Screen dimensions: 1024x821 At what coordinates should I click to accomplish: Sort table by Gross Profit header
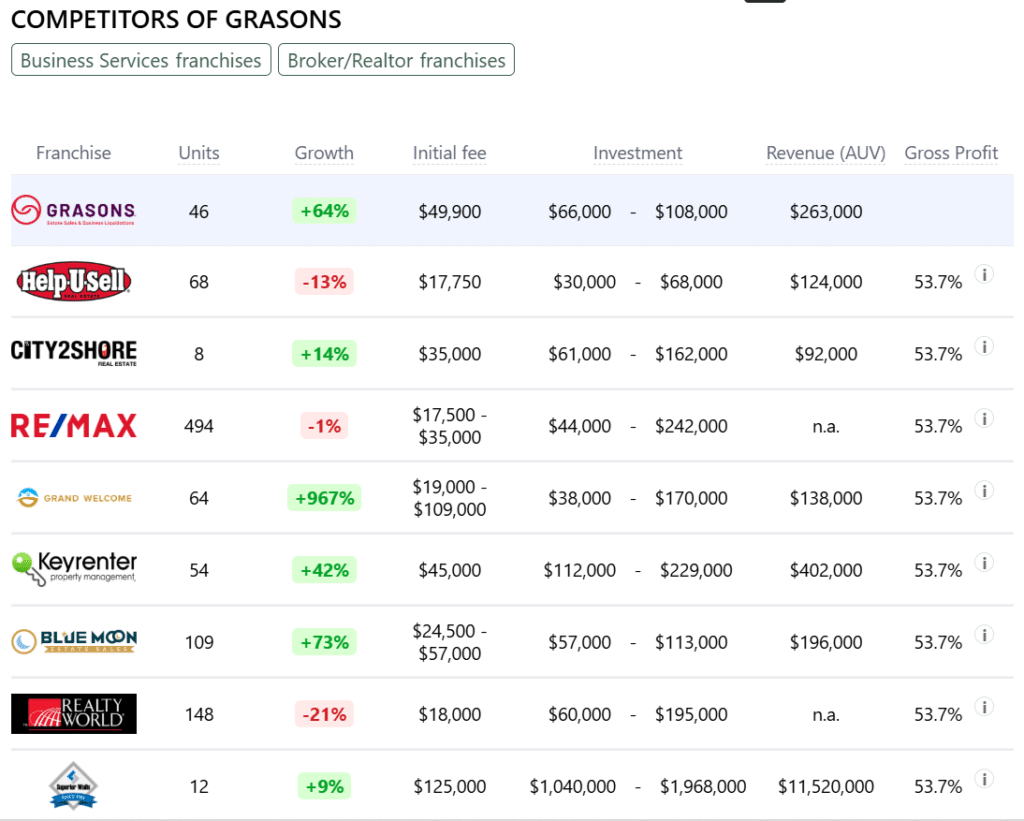click(x=951, y=153)
